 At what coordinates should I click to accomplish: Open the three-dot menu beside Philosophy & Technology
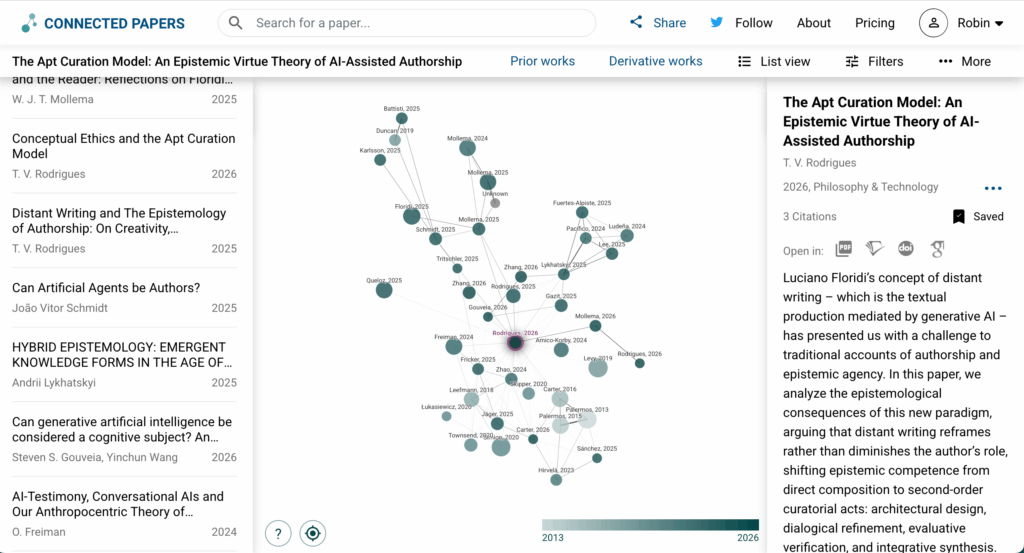click(x=993, y=189)
